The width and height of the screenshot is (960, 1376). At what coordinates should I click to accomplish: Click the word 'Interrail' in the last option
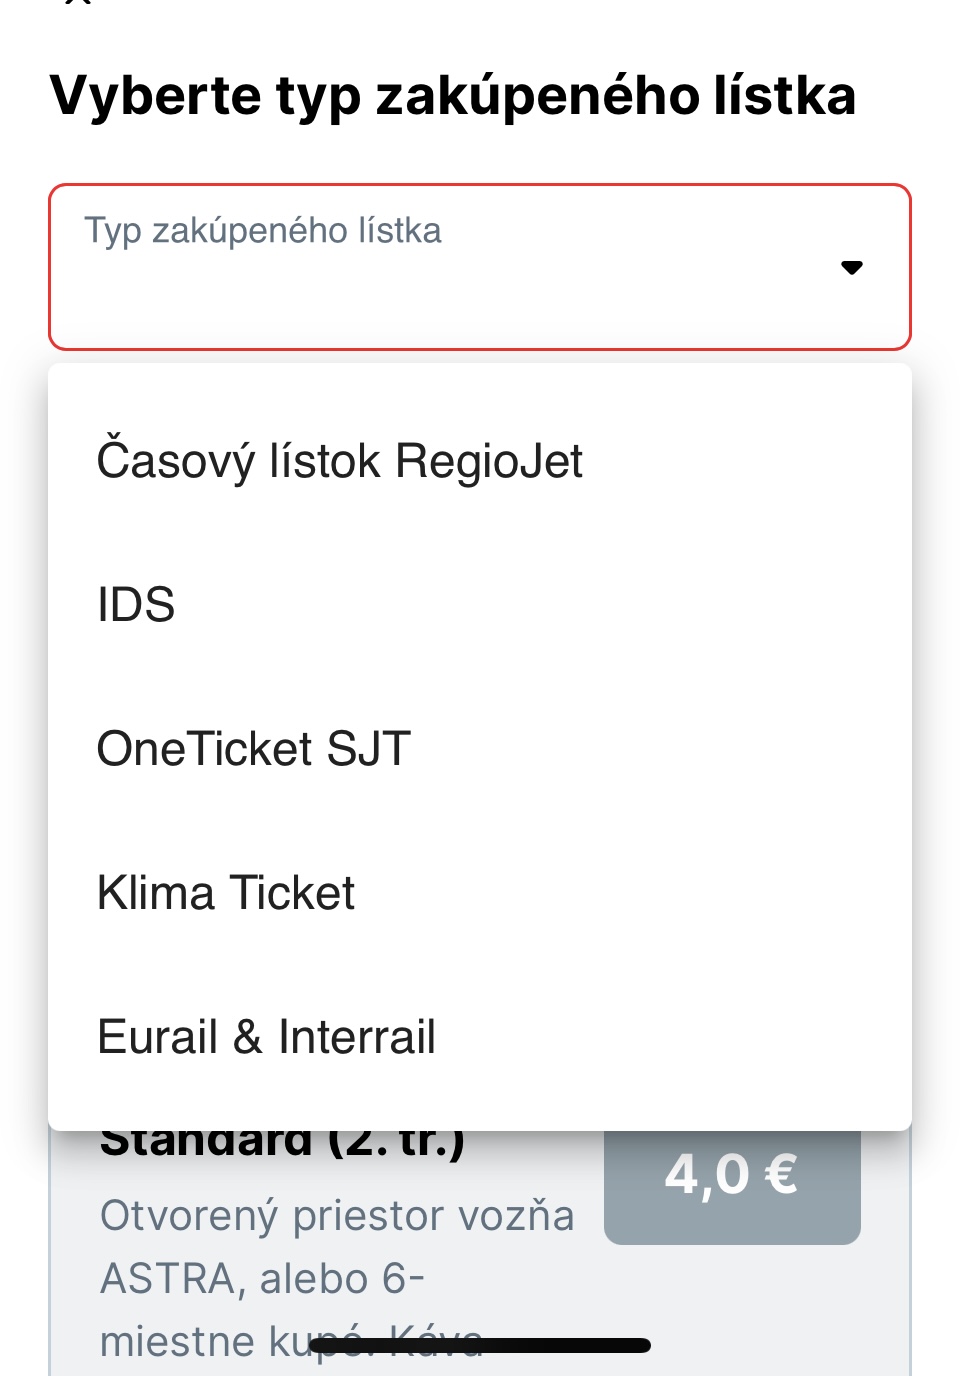point(357,1037)
